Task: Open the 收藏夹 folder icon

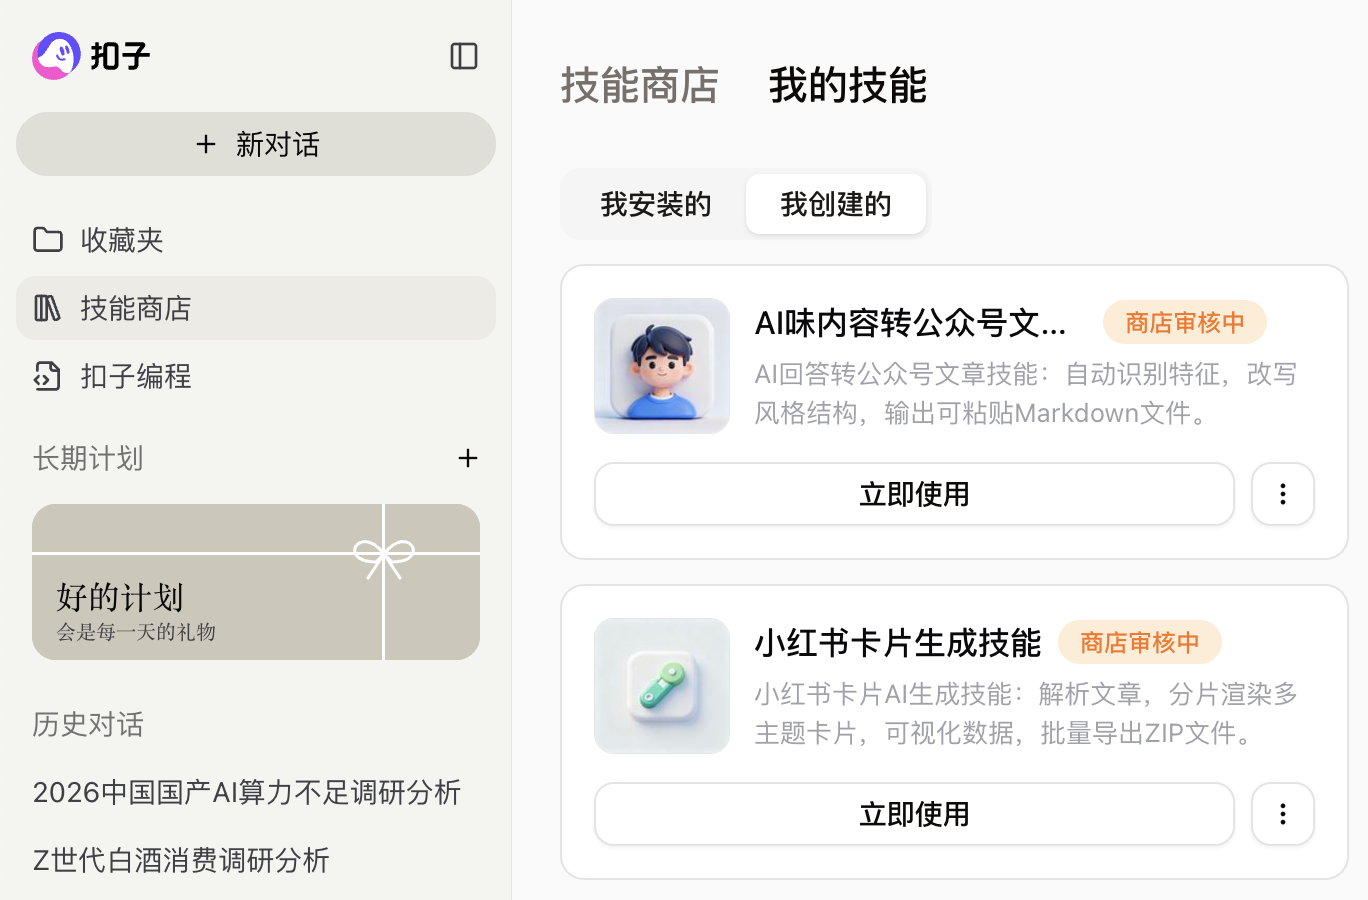Action: [48, 240]
